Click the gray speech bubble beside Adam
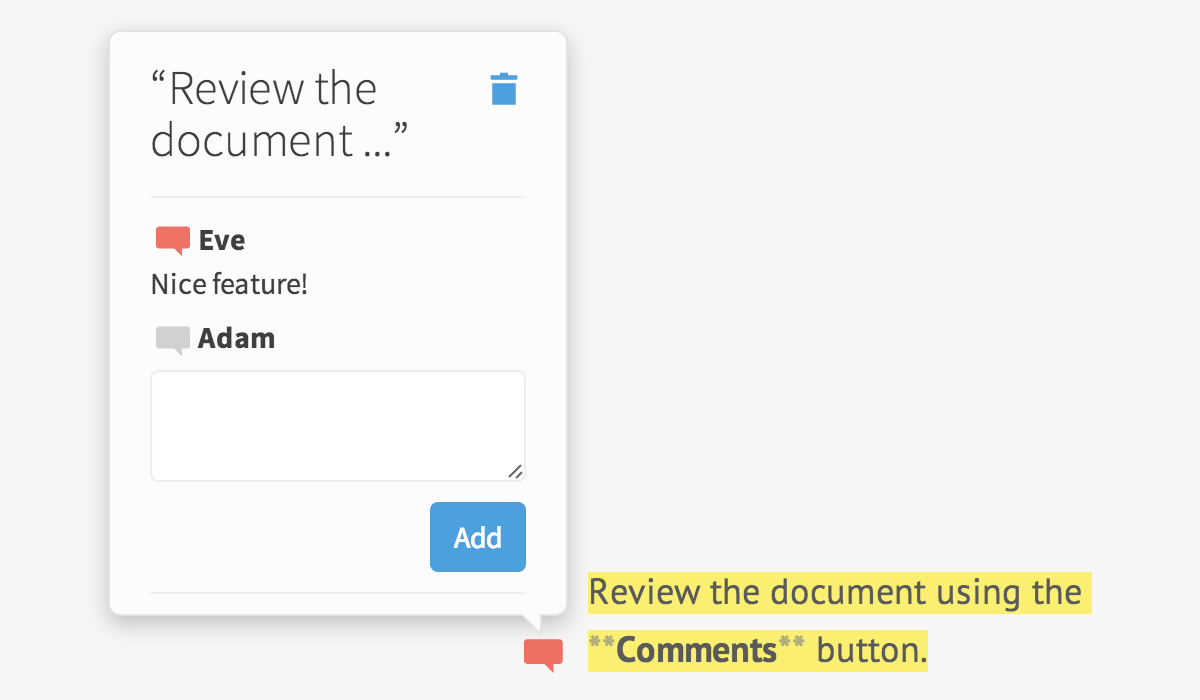The height and width of the screenshot is (700, 1200). (172, 339)
